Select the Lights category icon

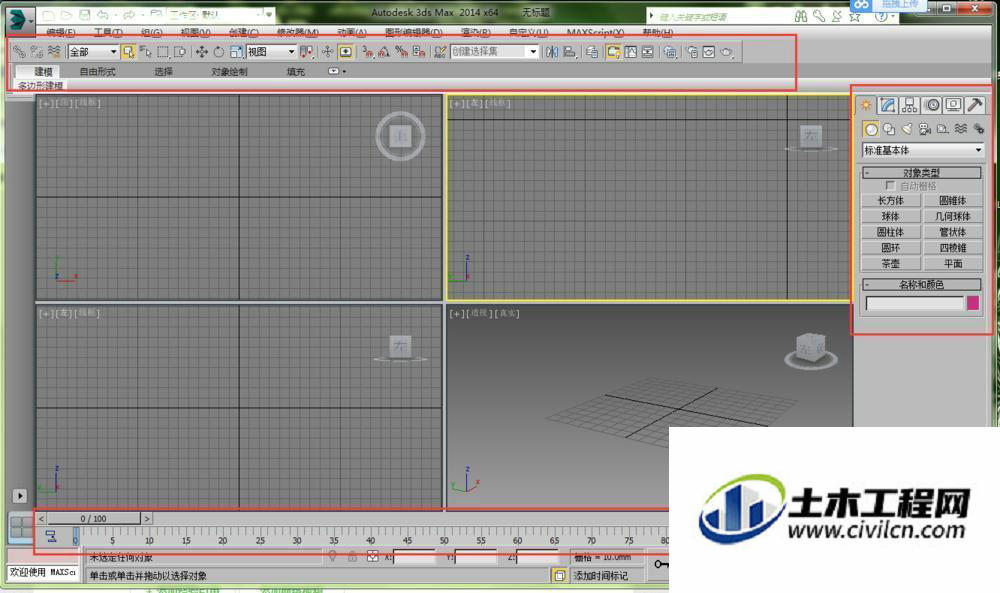click(906, 129)
